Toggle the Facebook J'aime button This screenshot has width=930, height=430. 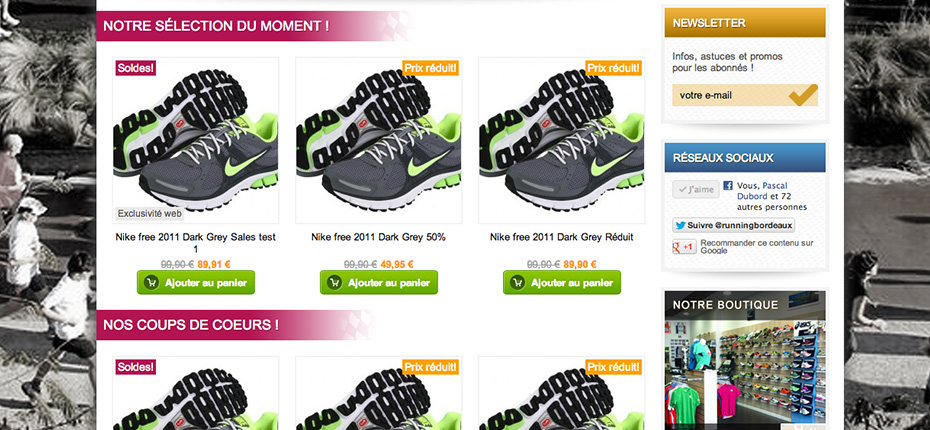click(x=696, y=189)
